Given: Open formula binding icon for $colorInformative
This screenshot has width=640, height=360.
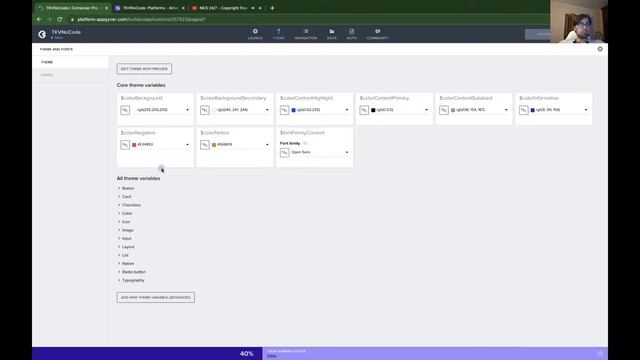Looking at the screenshot, I should [x=524, y=110].
